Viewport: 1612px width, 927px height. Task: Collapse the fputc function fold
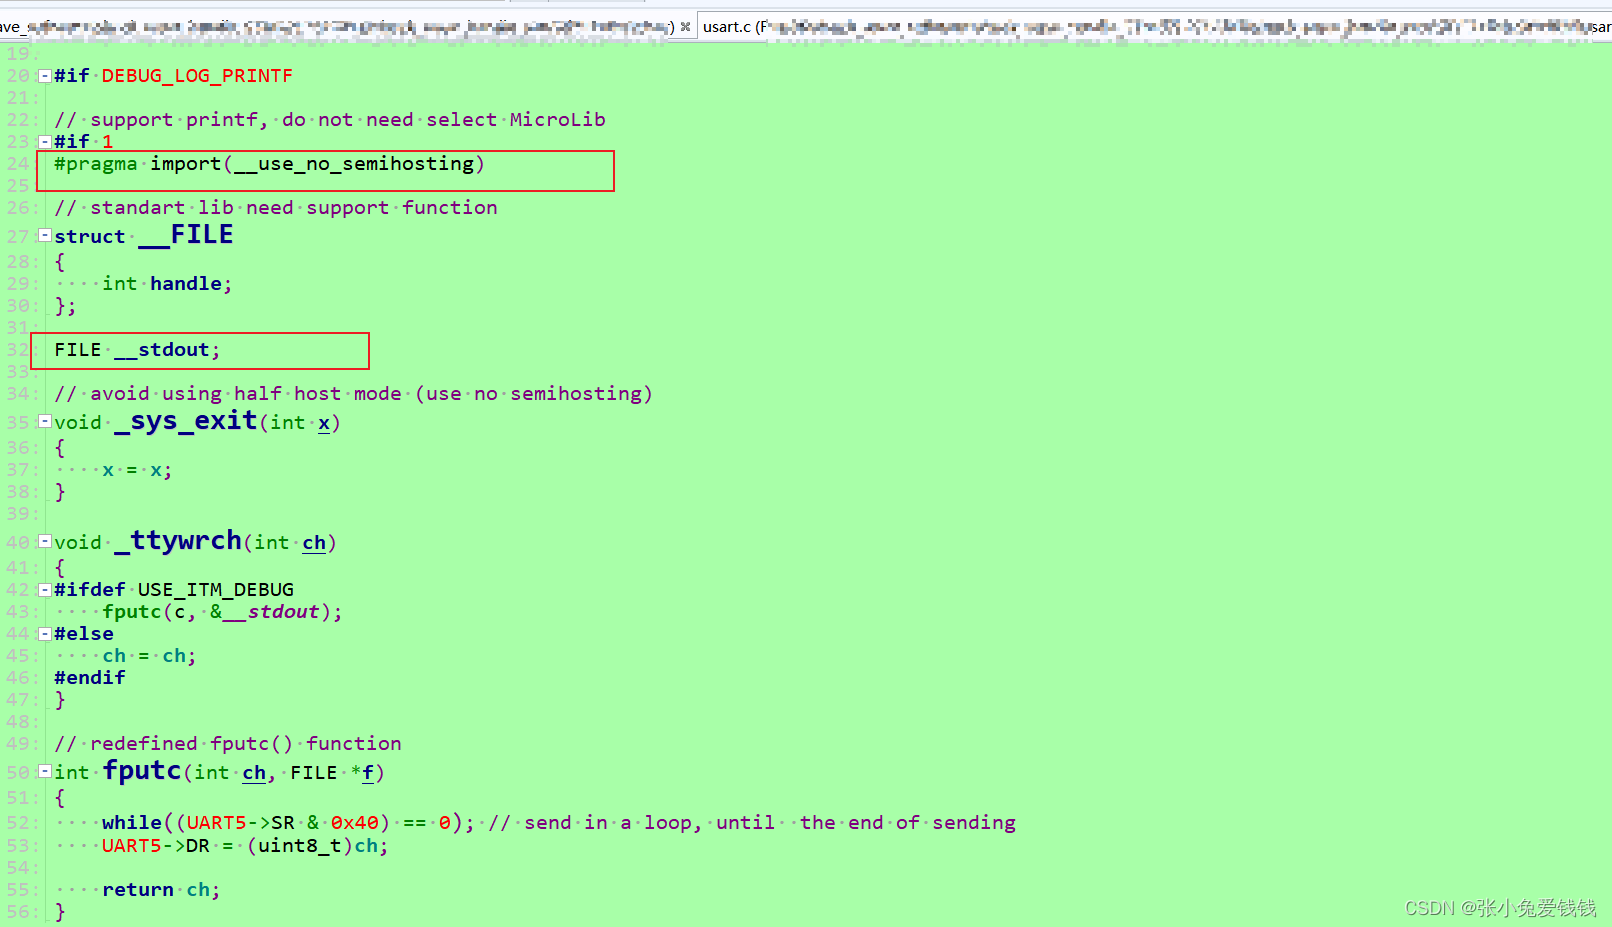[45, 771]
